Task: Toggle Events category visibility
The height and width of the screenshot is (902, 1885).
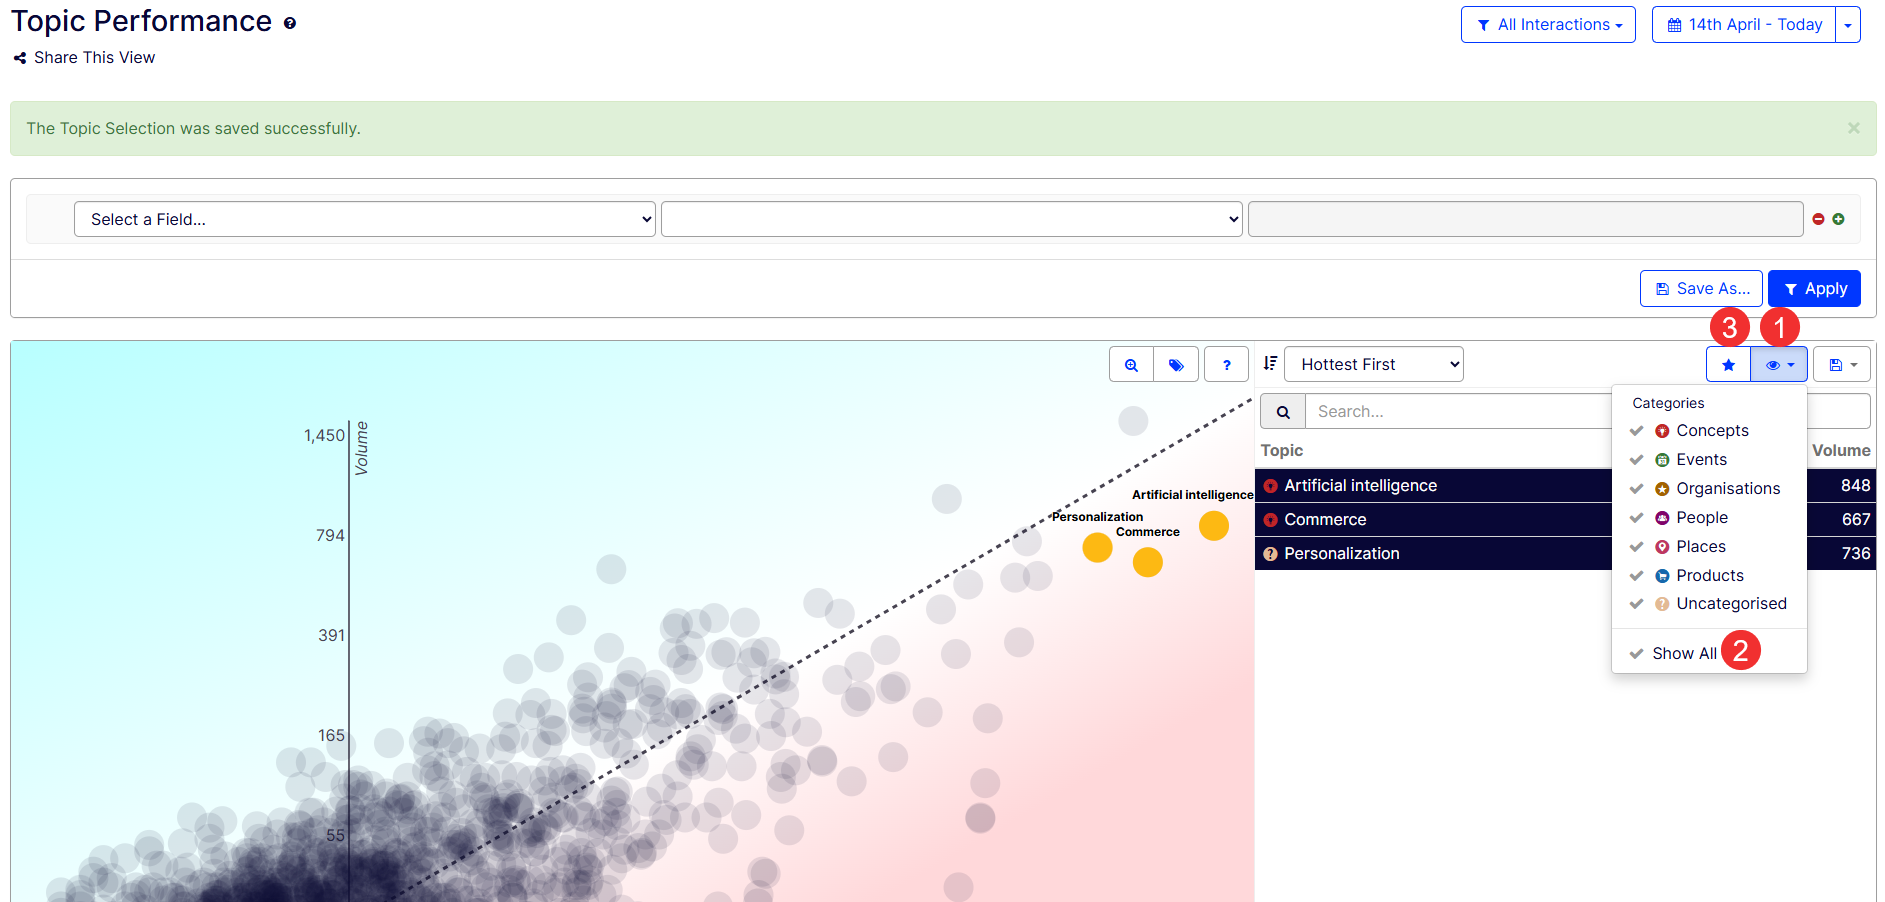Action: click(x=1709, y=460)
